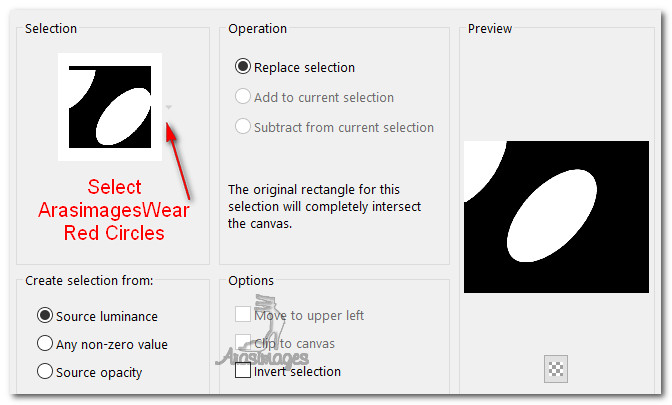Image resolution: width=672 pixels, height=405 pixels.
Task: Choose Any non-zero value option
Action: pos(45,344)
